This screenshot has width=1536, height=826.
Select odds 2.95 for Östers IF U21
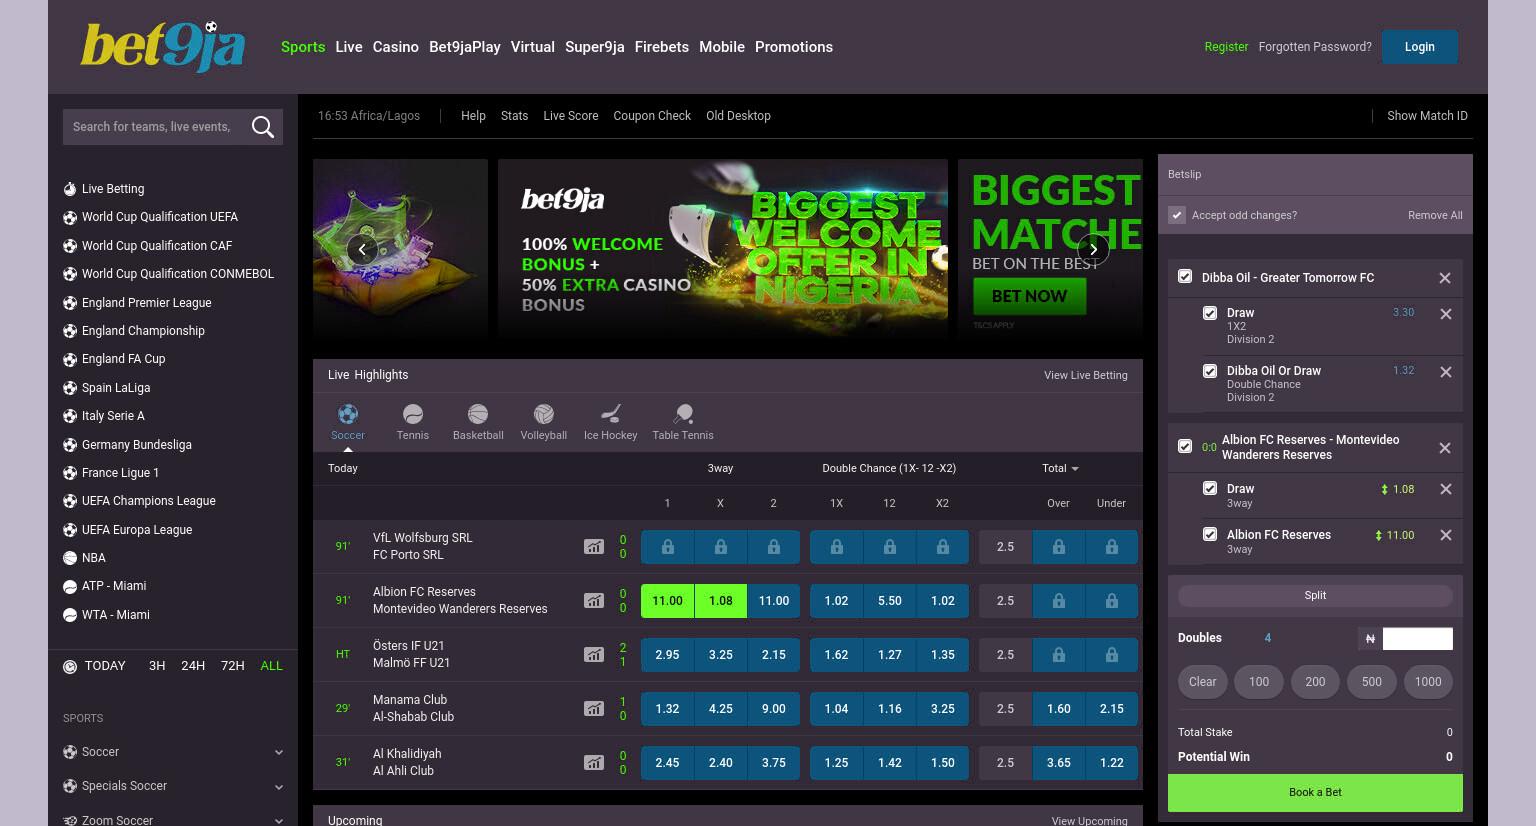[x=667, y=654]
